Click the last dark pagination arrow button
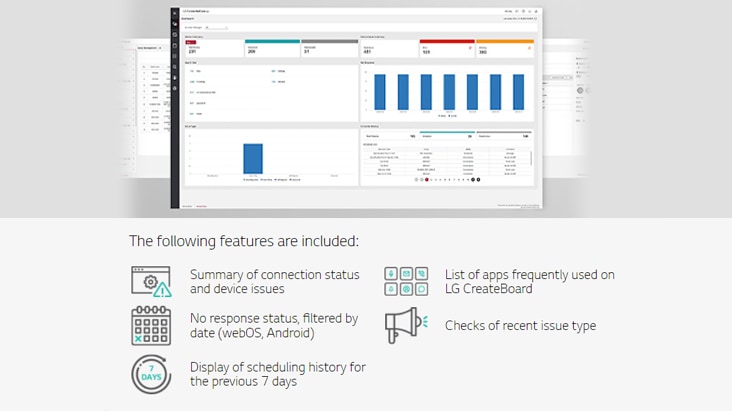Viewport: 732px width, 411px height. point(478,180)
